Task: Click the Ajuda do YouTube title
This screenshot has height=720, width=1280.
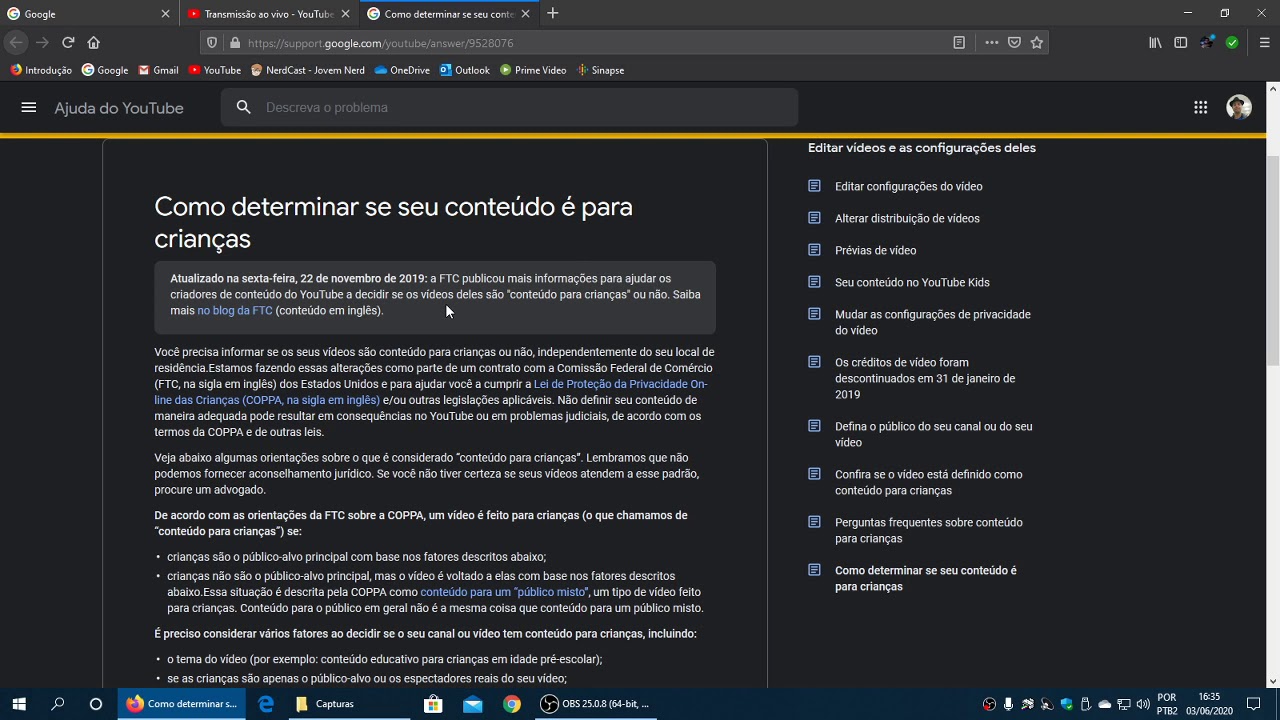Action: [119, 108]
